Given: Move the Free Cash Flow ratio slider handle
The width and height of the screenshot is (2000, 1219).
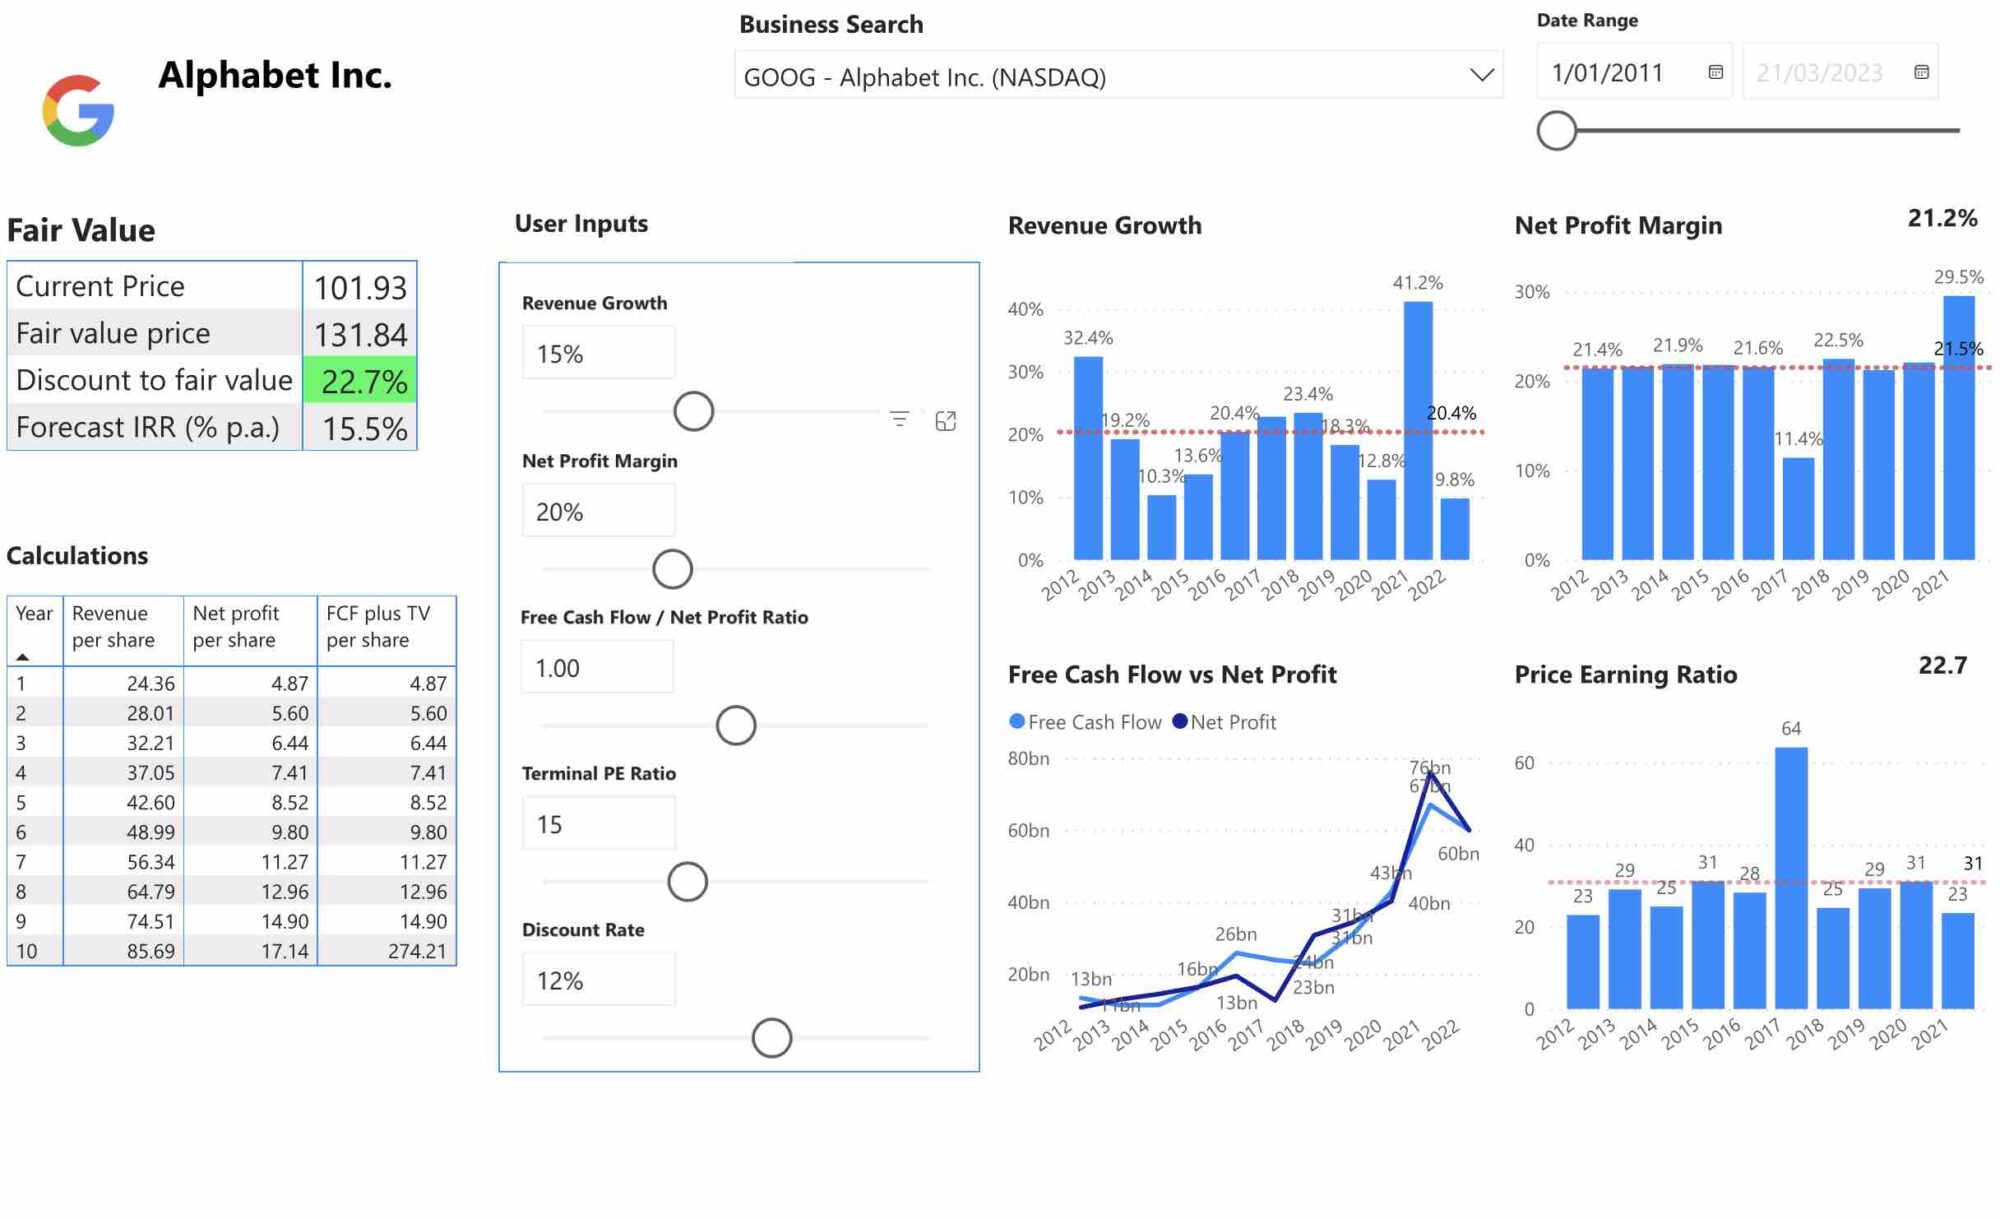Looking at the screenshot, I should (x=736, y=725).
